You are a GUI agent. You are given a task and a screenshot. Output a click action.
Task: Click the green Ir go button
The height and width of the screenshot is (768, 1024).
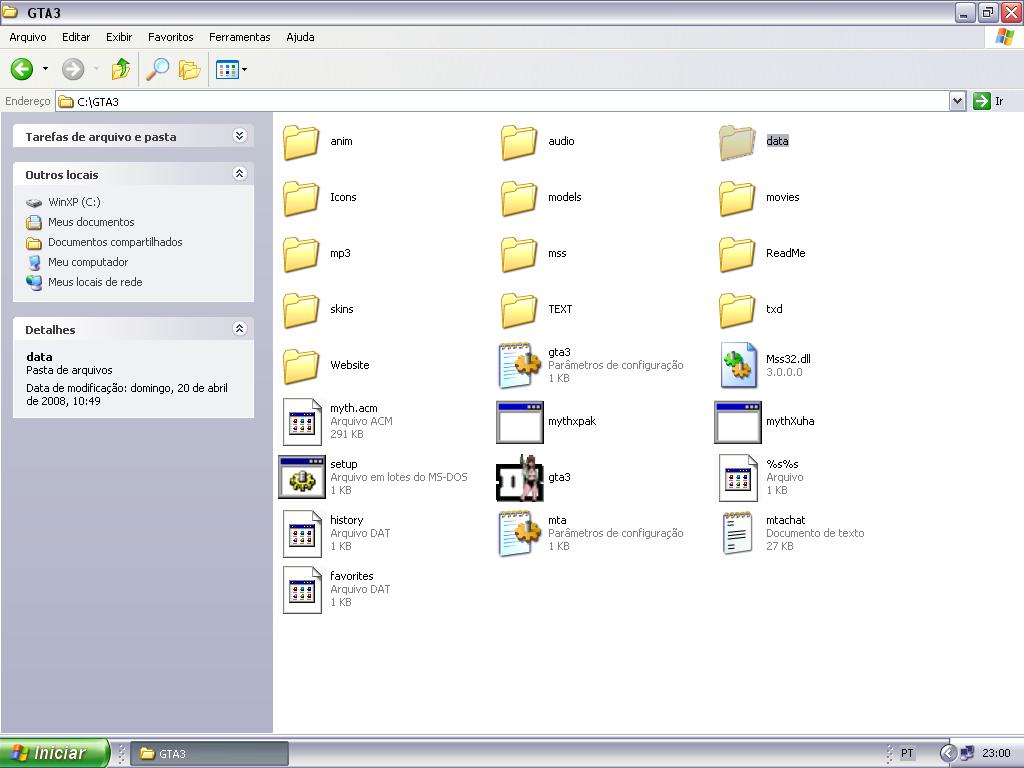[989, 101]
